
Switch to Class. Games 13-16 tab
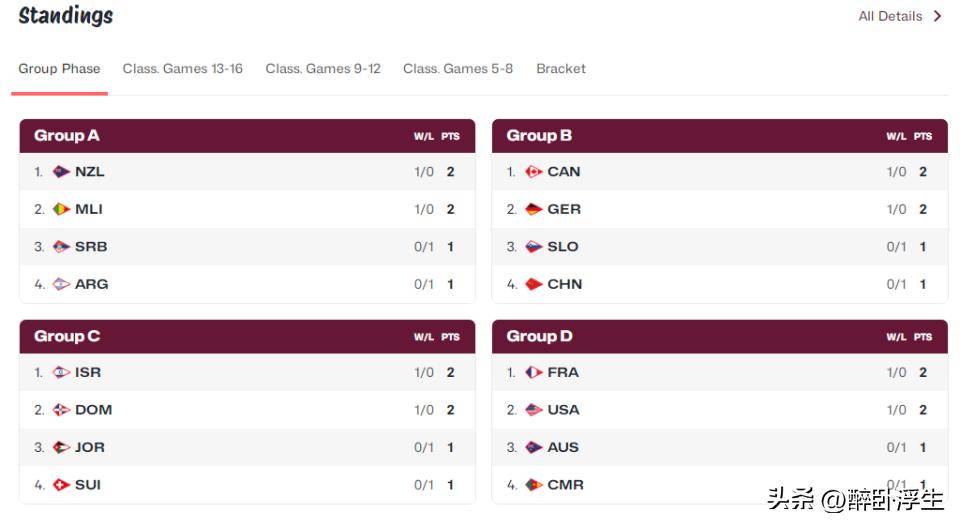(x=182, y=69)
